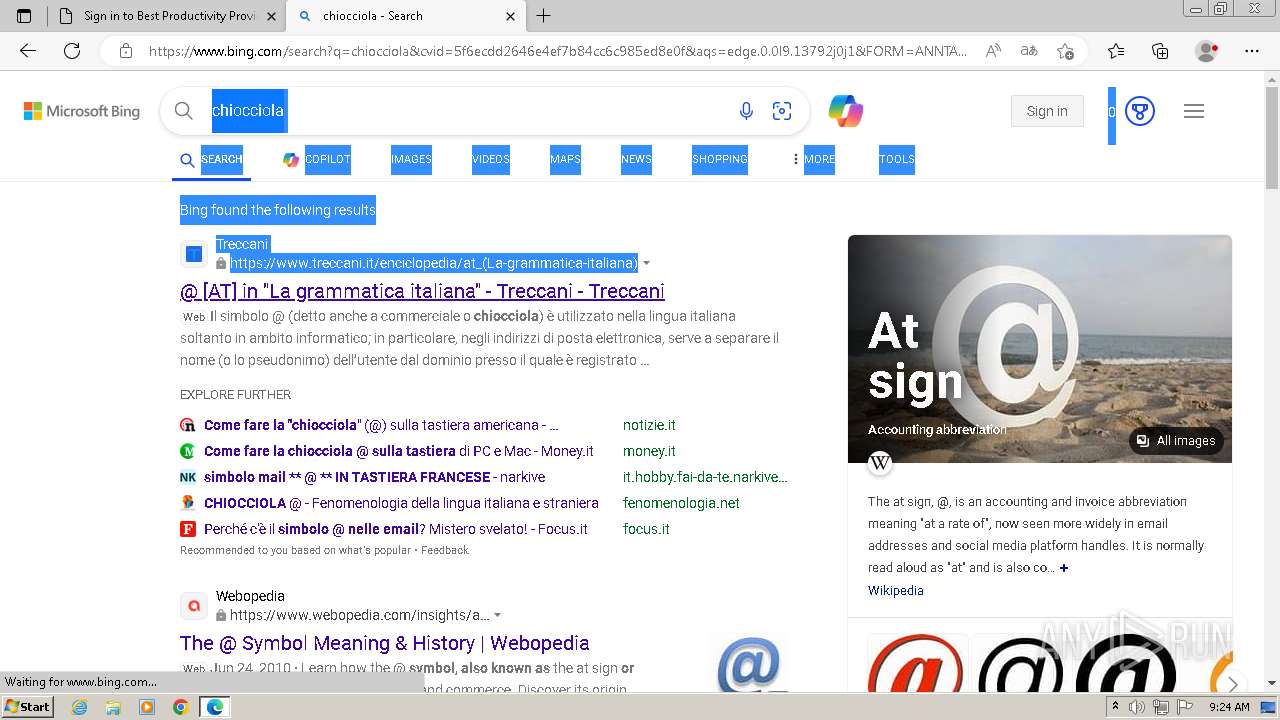Screen dimensions: 1280x720
Task: Expand At sign description with plus
Action: coord(1064,568)
